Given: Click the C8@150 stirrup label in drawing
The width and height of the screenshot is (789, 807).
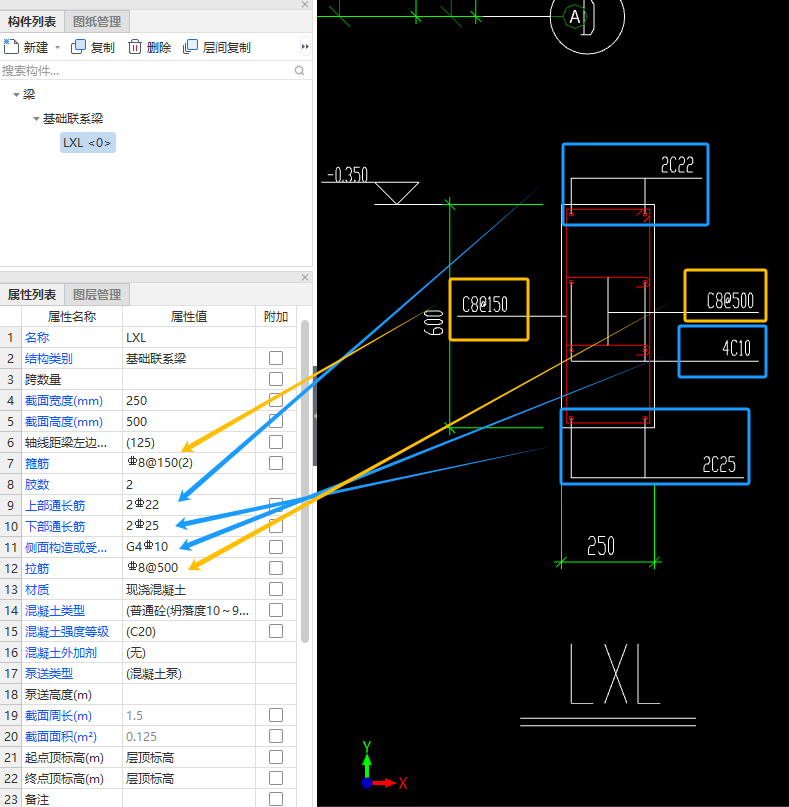Looking at the screenshot, I should [485, 305].
